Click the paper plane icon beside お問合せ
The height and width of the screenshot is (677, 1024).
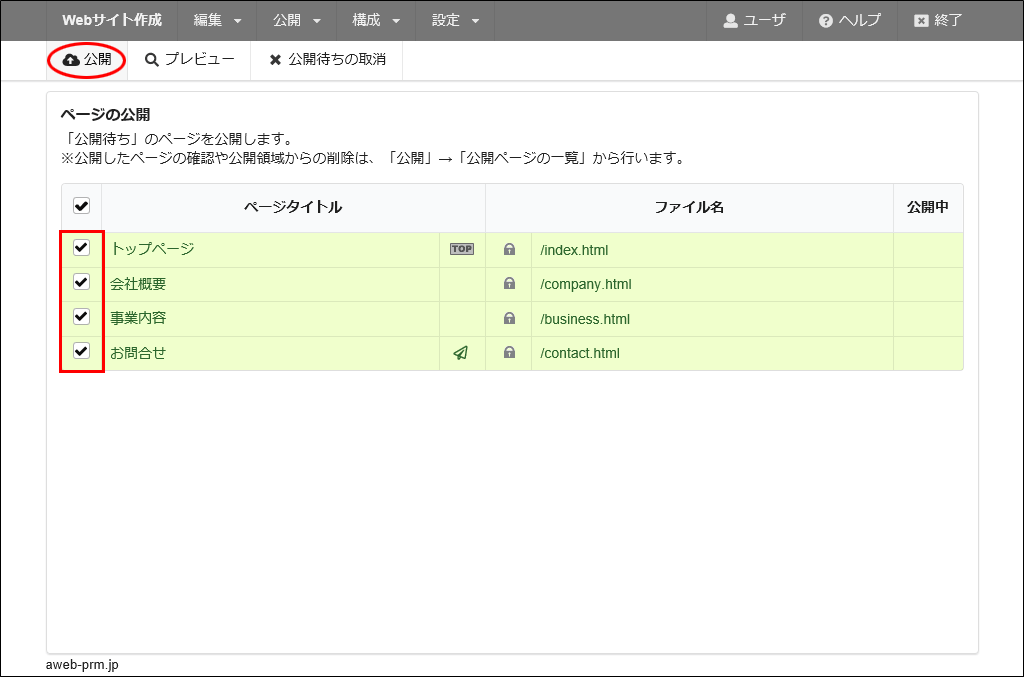click(x=461, y=353)
